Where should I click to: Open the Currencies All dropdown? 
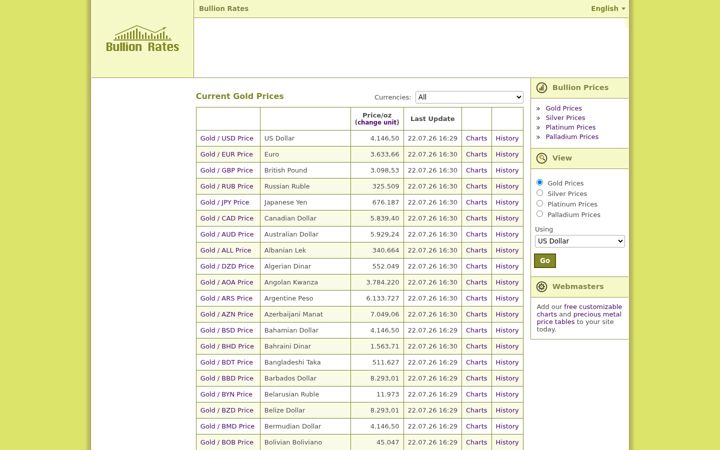[469, 97]
